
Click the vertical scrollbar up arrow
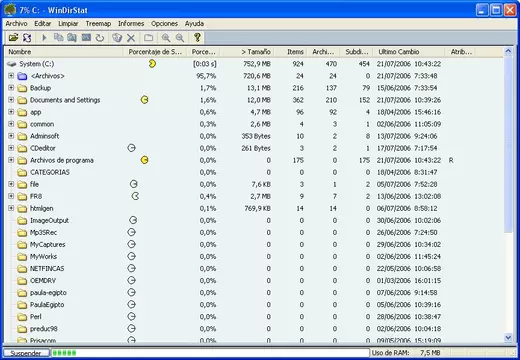[508, 52]
